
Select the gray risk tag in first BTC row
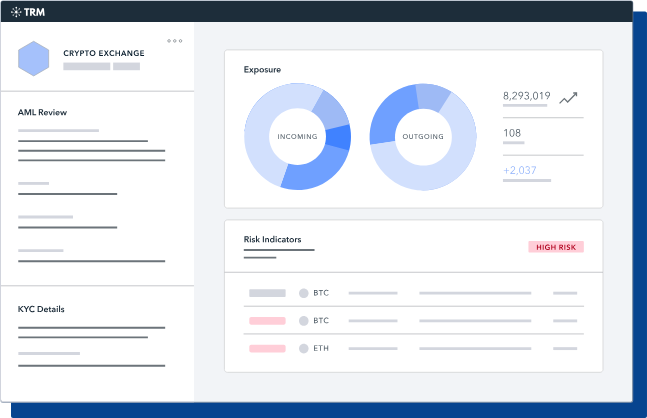[267, 293]
